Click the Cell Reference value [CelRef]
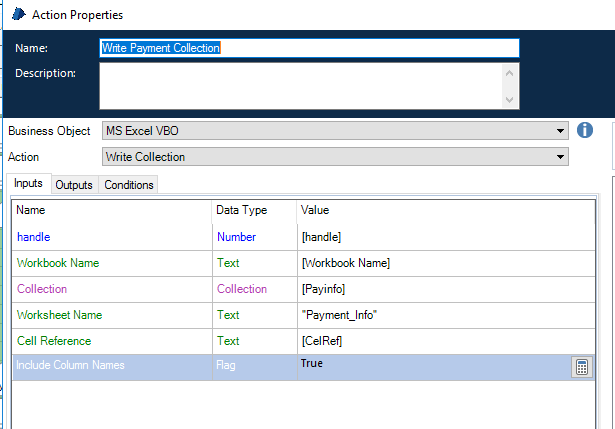The width and height of the screenshot is (615, 429). pos(430,341)
